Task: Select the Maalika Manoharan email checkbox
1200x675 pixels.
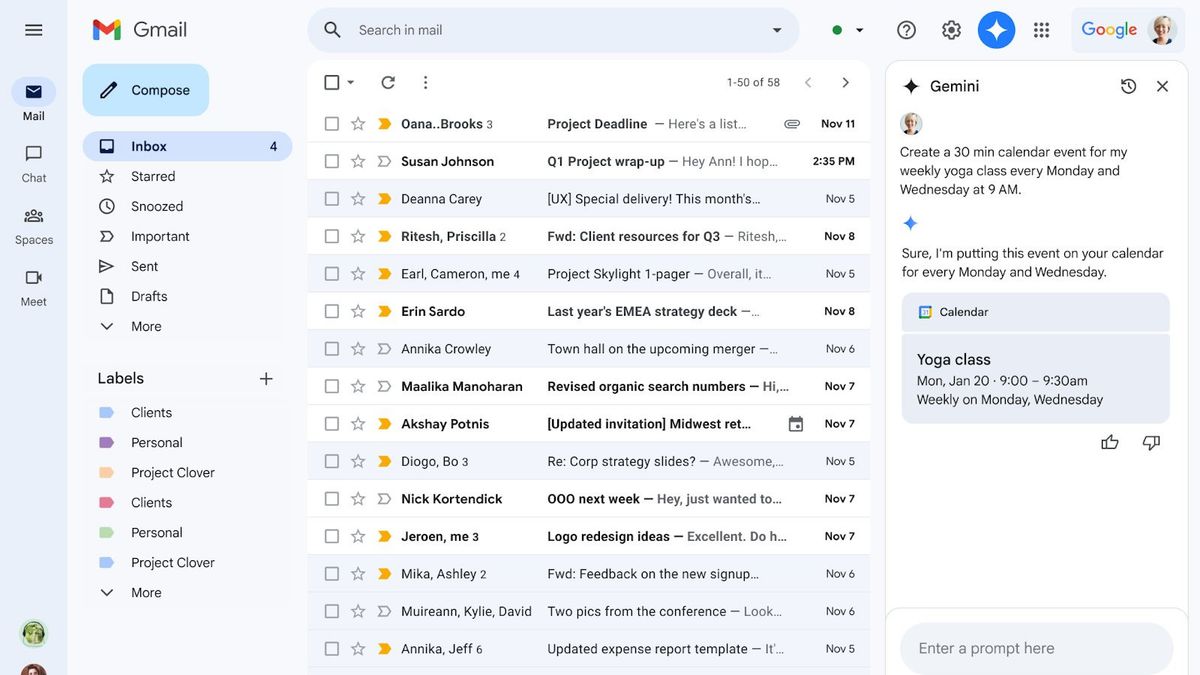Action: [332, 386]
